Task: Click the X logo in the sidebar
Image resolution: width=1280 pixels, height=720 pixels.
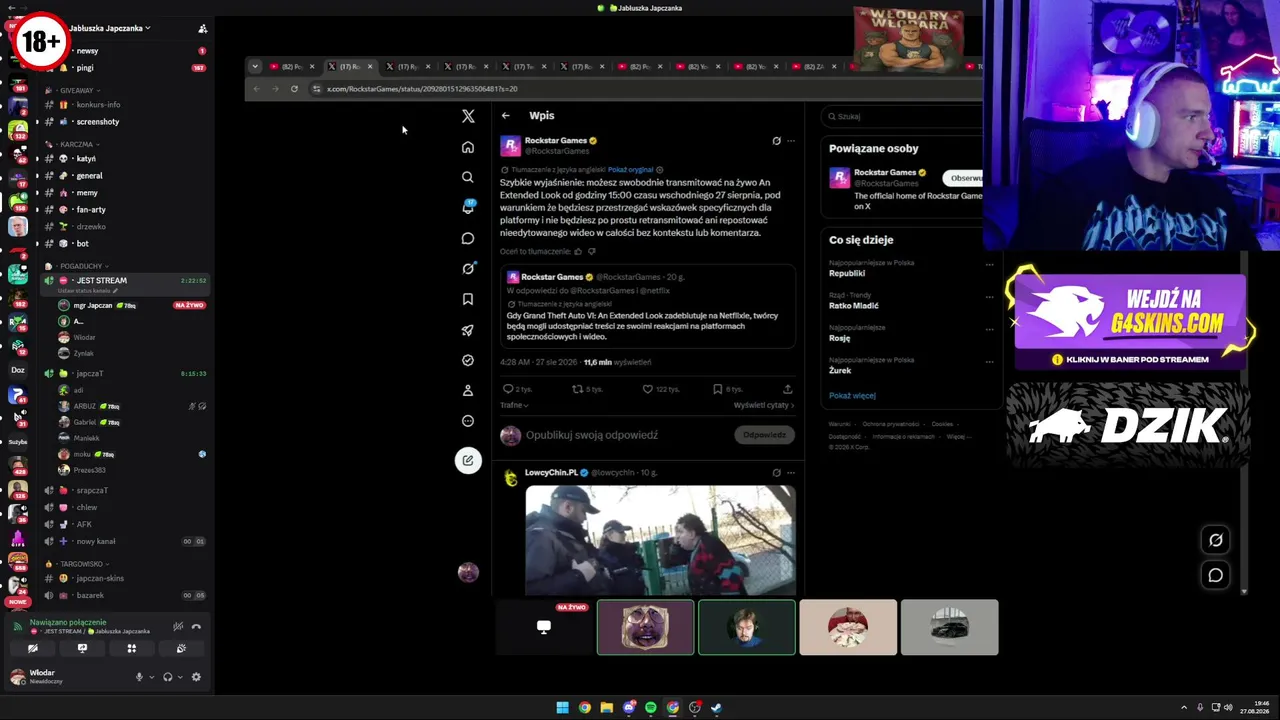Action: pyautogui.click(x=468, y=116)
